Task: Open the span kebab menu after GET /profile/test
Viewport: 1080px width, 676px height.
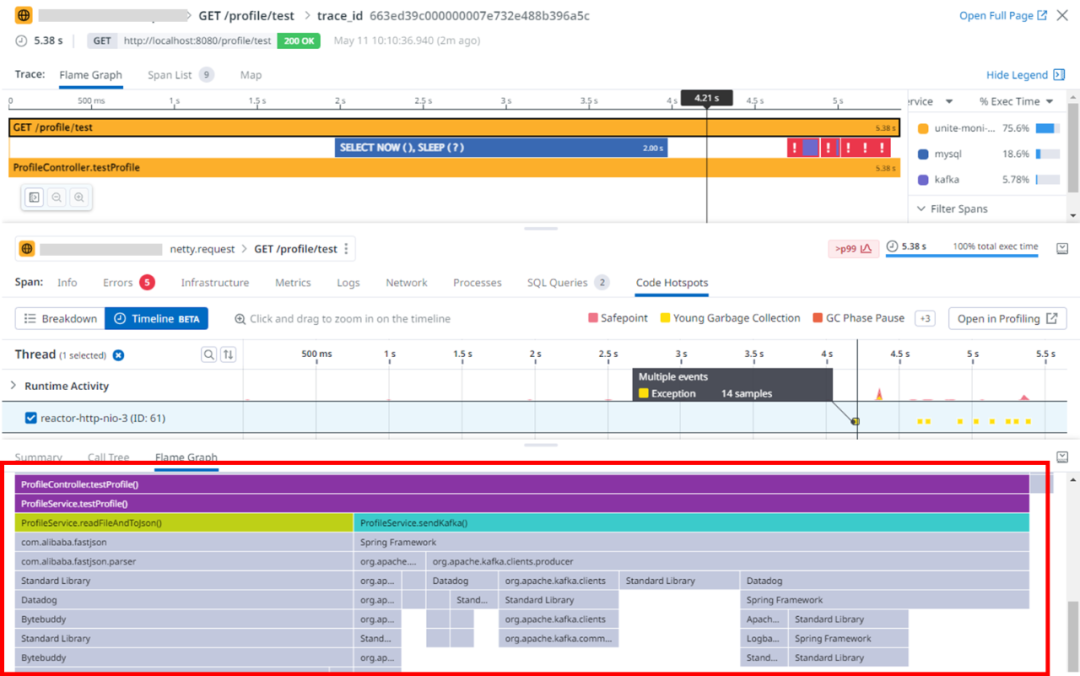Action: 347,249
